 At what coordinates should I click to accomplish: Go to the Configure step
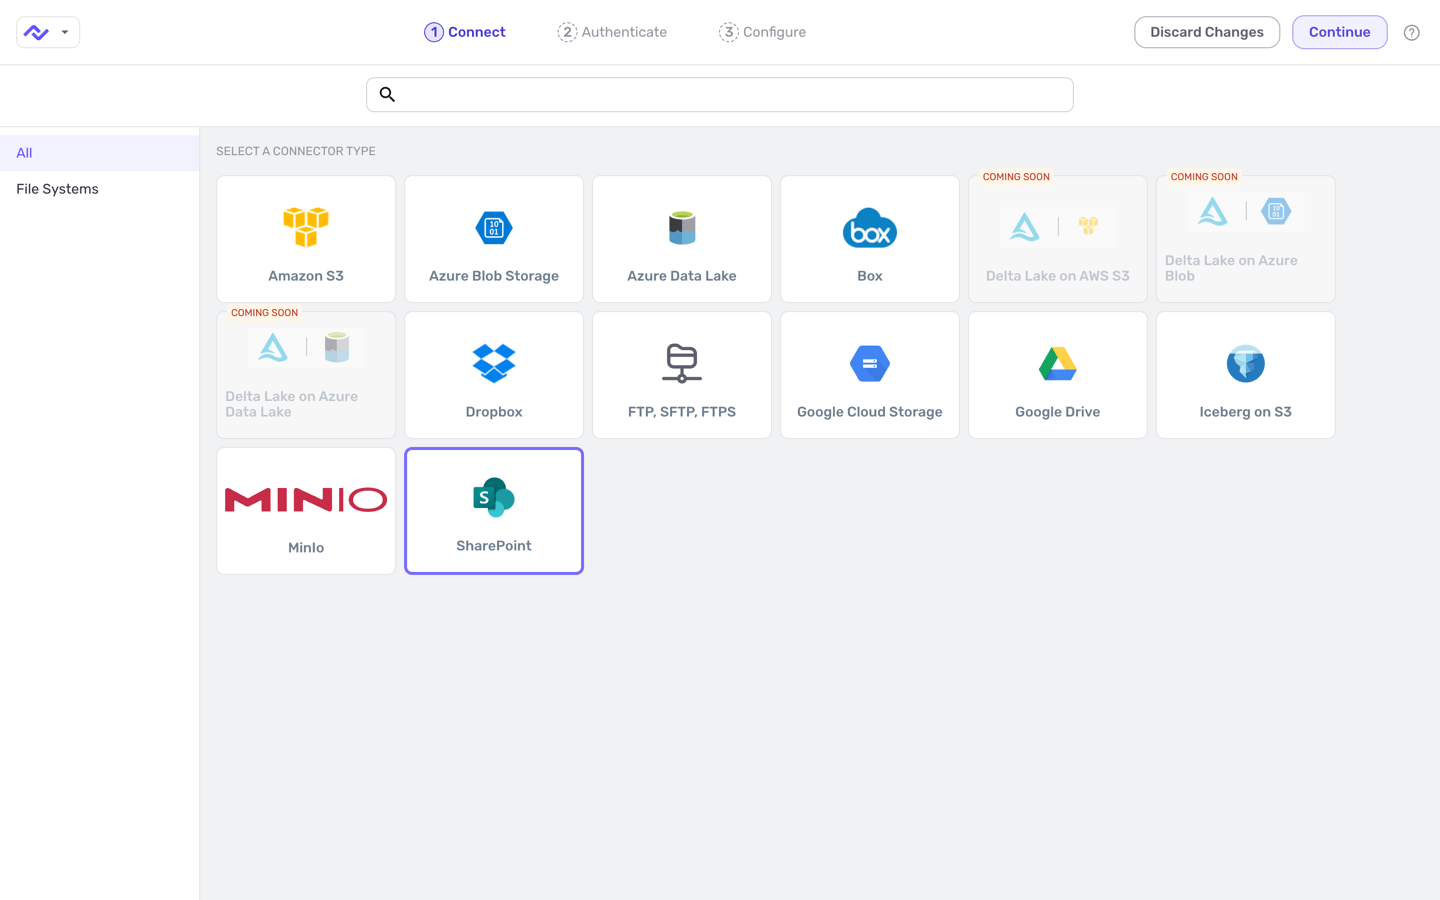[762, 32]
